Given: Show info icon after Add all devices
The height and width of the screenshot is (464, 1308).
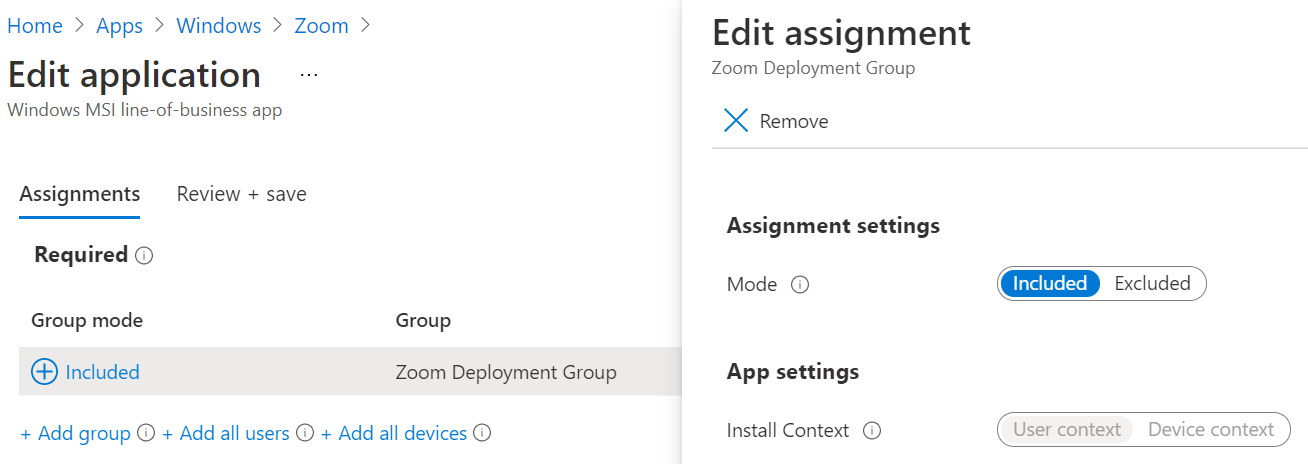Looking at the screenshot, I should pyautogui.click(x=482, y=433).
